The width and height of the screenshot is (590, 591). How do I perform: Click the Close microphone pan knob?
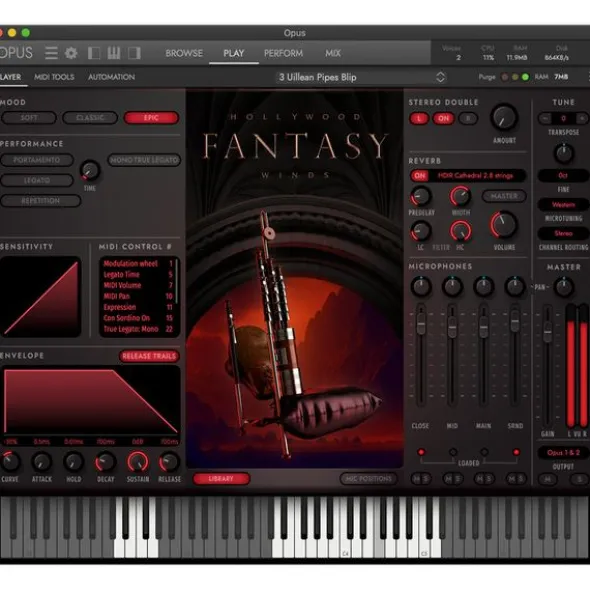pos(421,286)
